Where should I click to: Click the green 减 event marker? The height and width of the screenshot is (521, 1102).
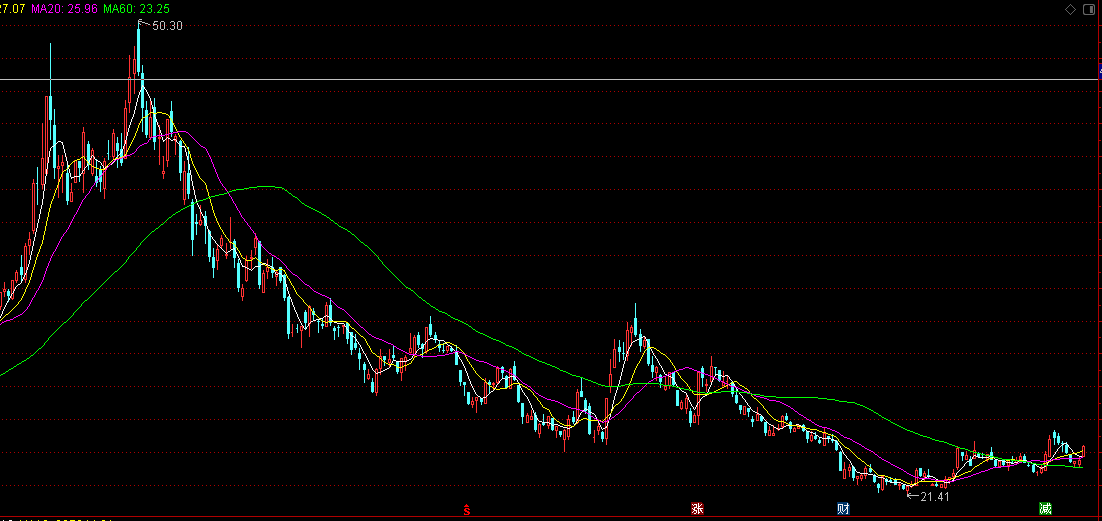(x=1045, y=509)
